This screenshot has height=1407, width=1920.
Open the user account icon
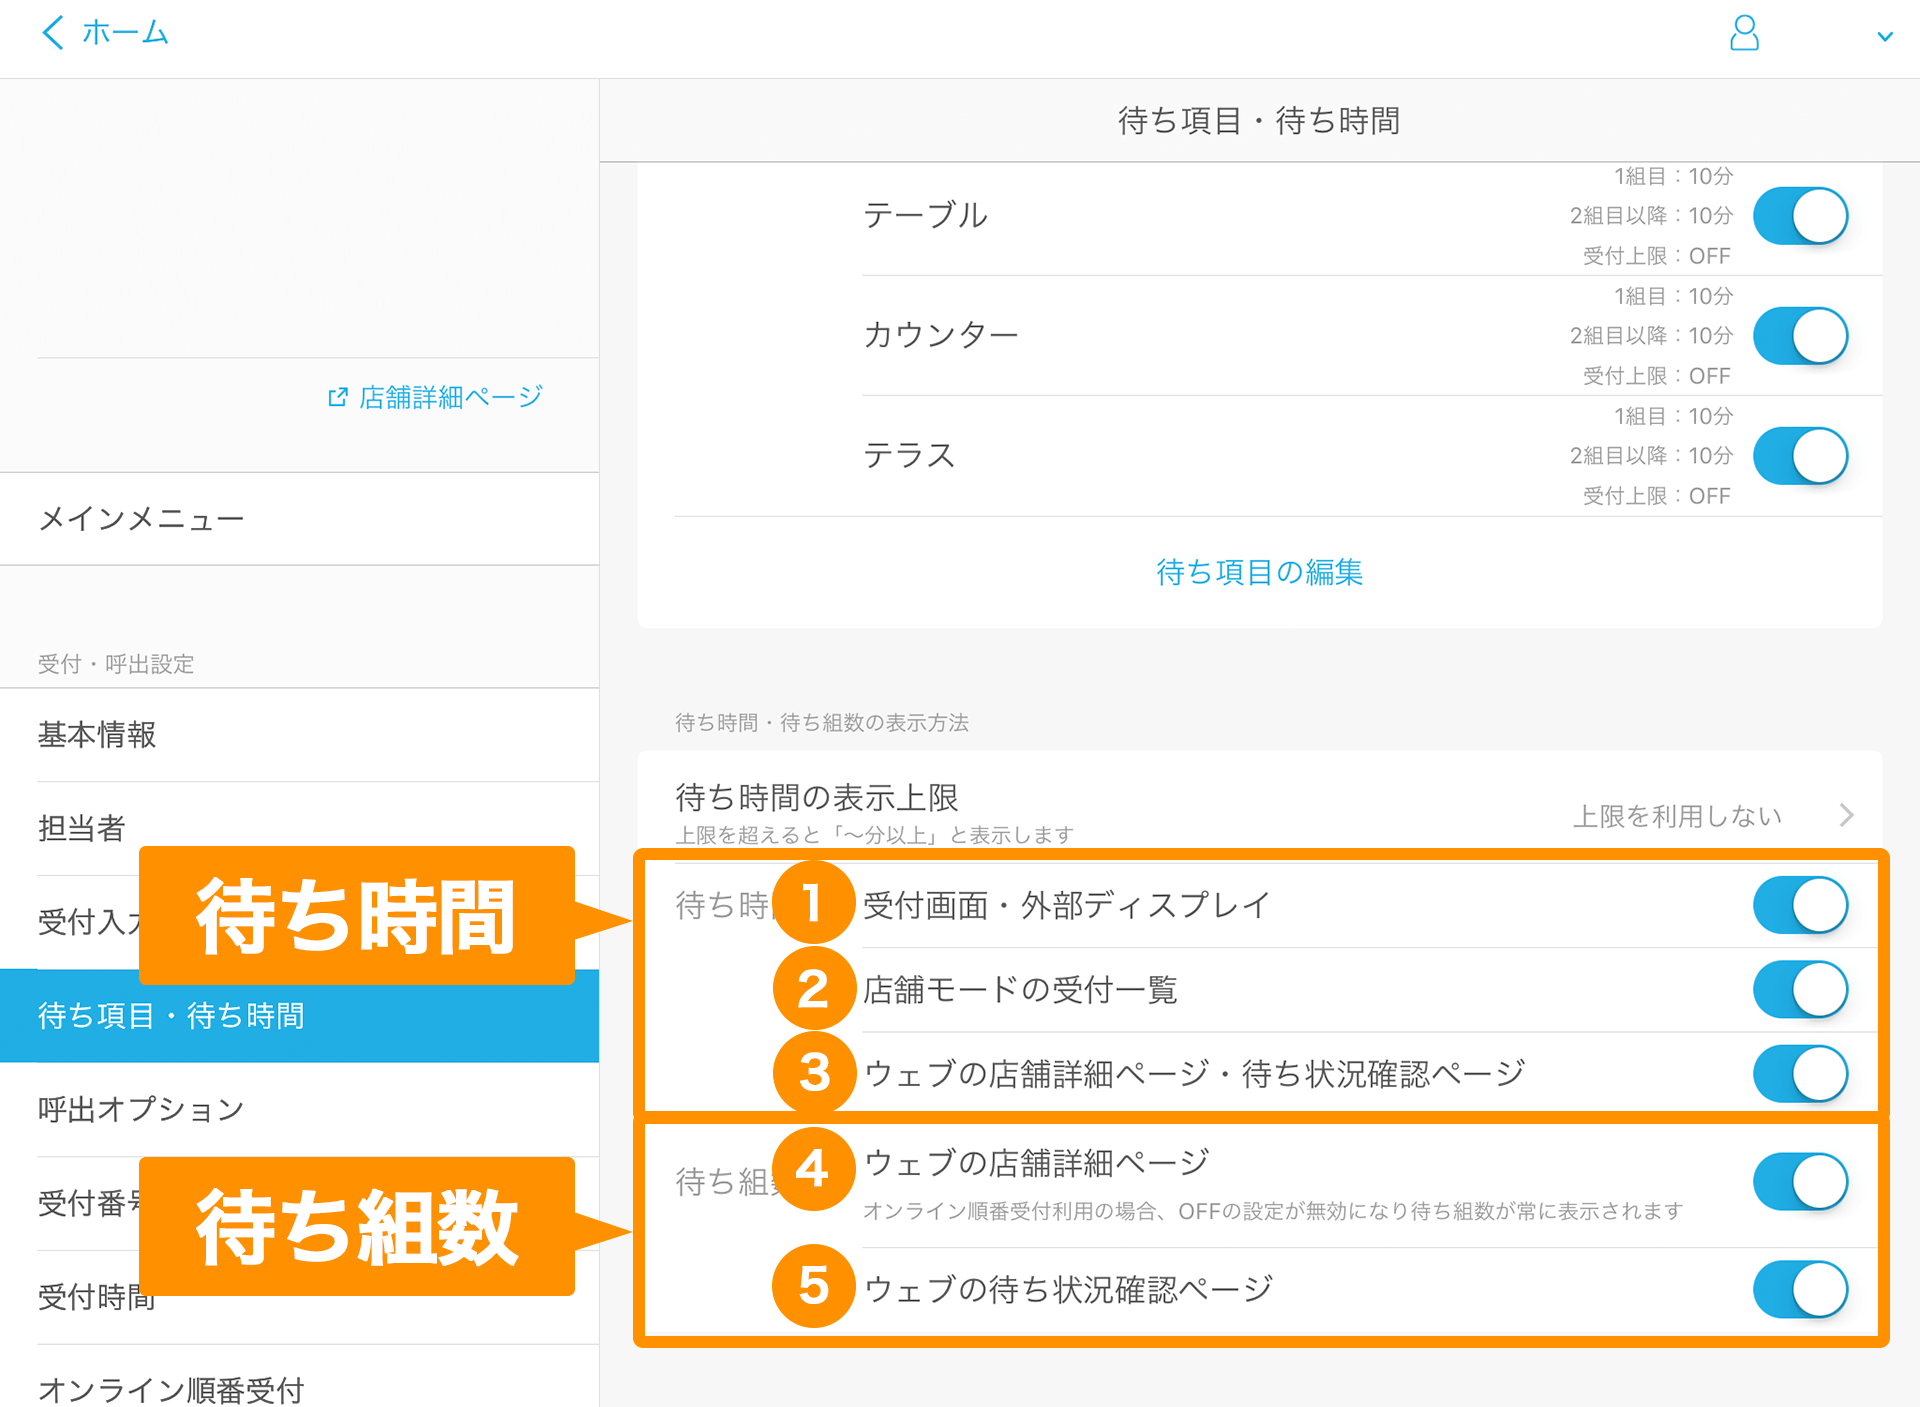point(1744,33)
